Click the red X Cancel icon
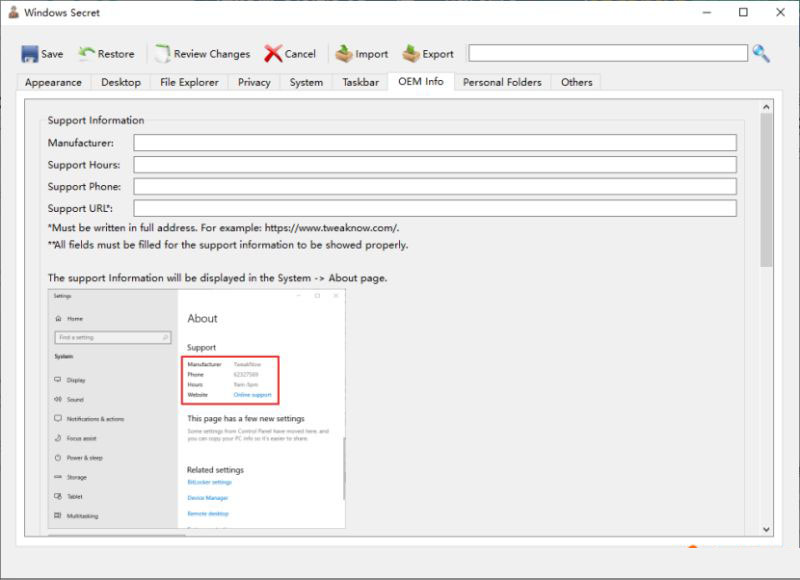 point(273,54)
